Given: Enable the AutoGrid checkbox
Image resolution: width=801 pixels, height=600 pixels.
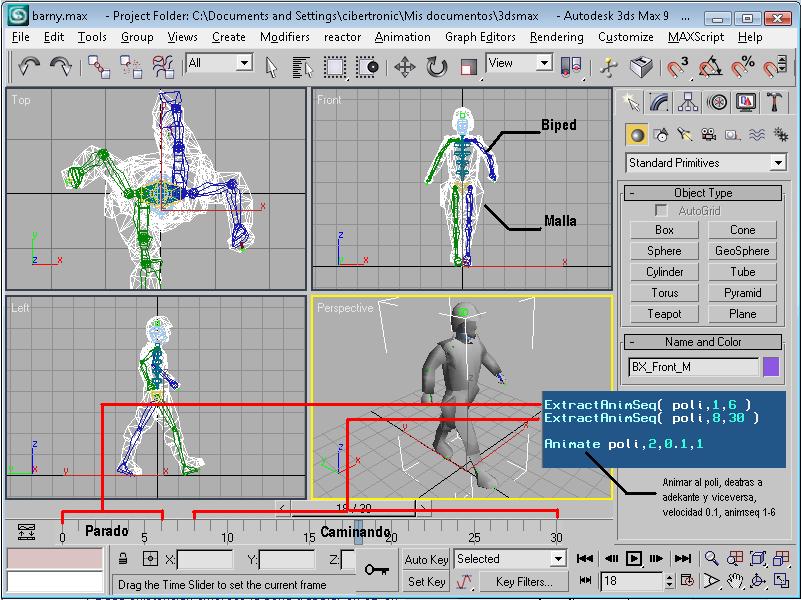Looking at the screenshot, I should pyautogui.click(x=661, y=210).
